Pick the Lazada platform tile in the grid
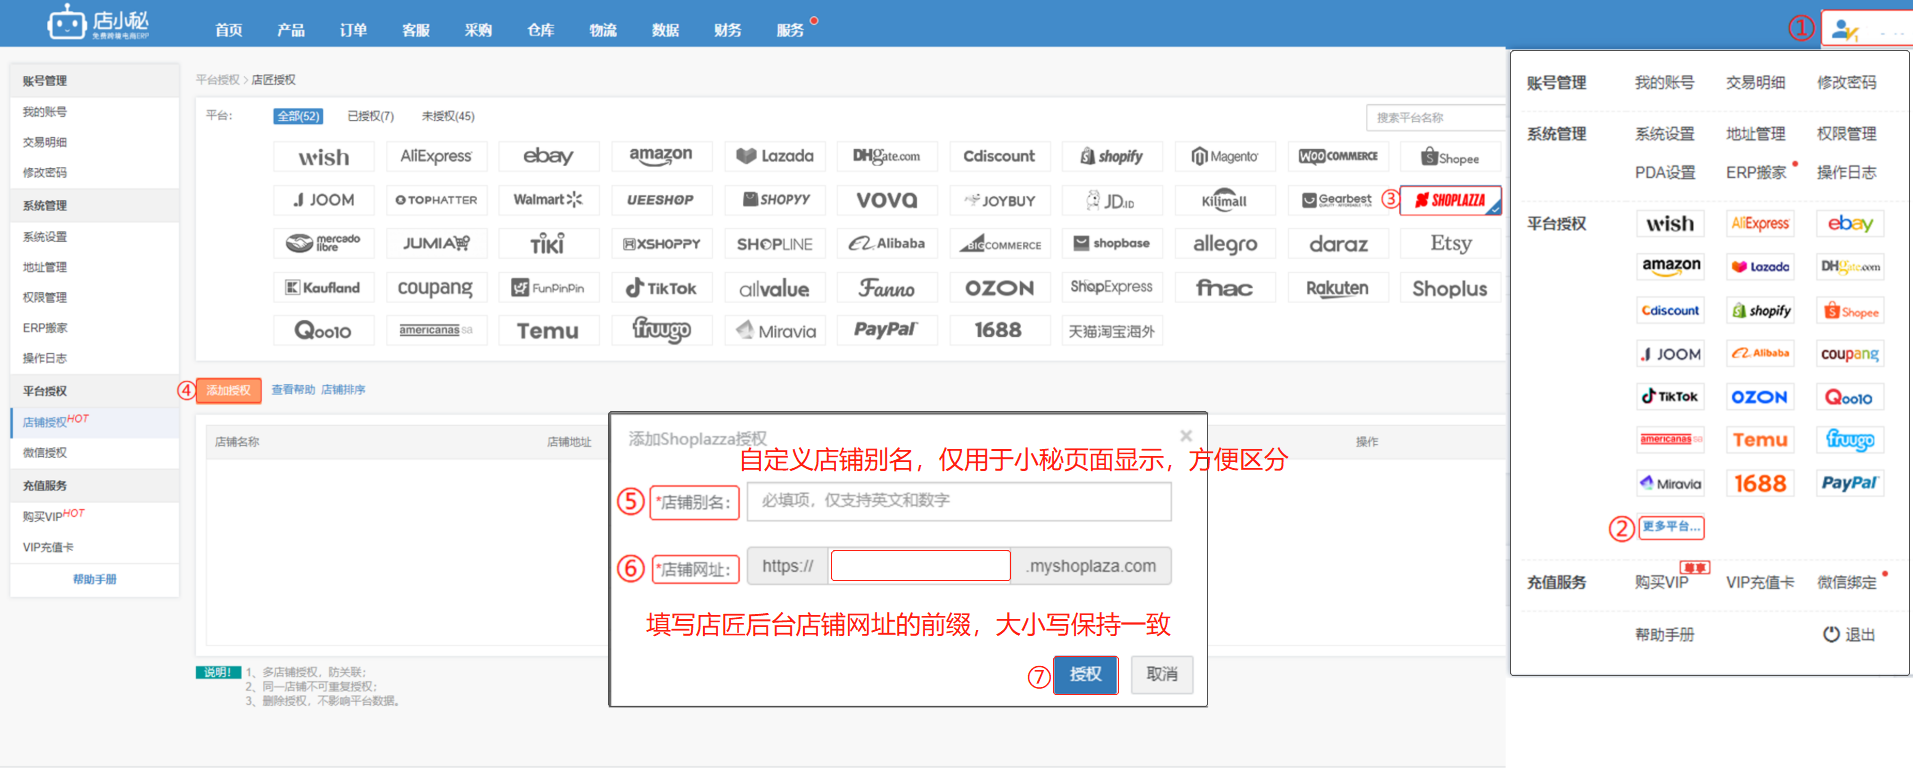The width and height of the screenshot is (1913, 769). point(775,156)
